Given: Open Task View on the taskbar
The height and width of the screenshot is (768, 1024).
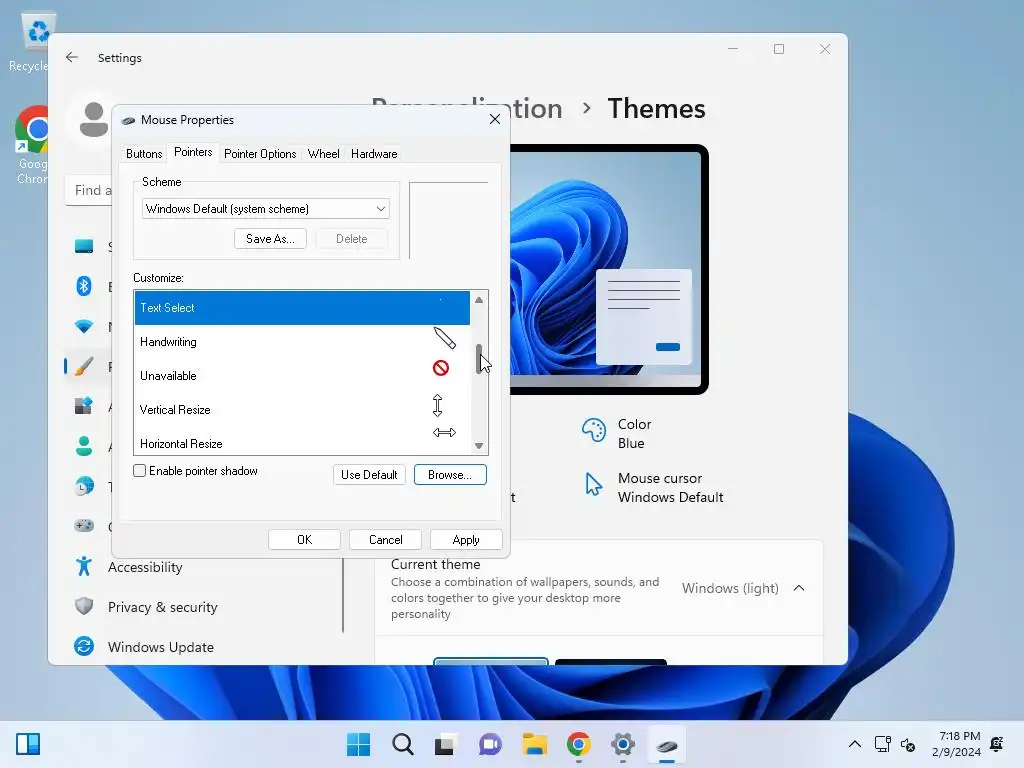Looking at the screenshot, I should pyautogui.click(x=445, y=744).
